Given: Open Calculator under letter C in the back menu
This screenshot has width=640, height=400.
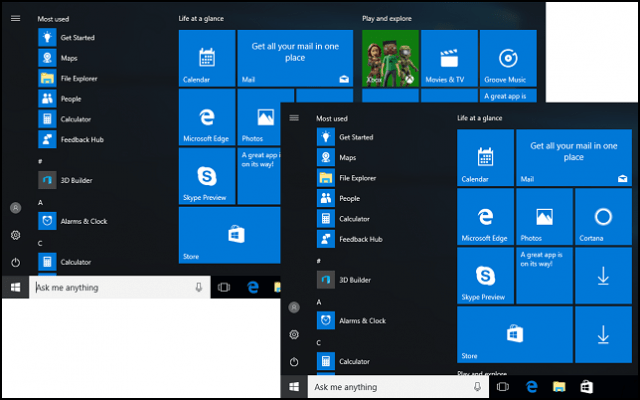Looking at the screenshot, I should 65,262.
